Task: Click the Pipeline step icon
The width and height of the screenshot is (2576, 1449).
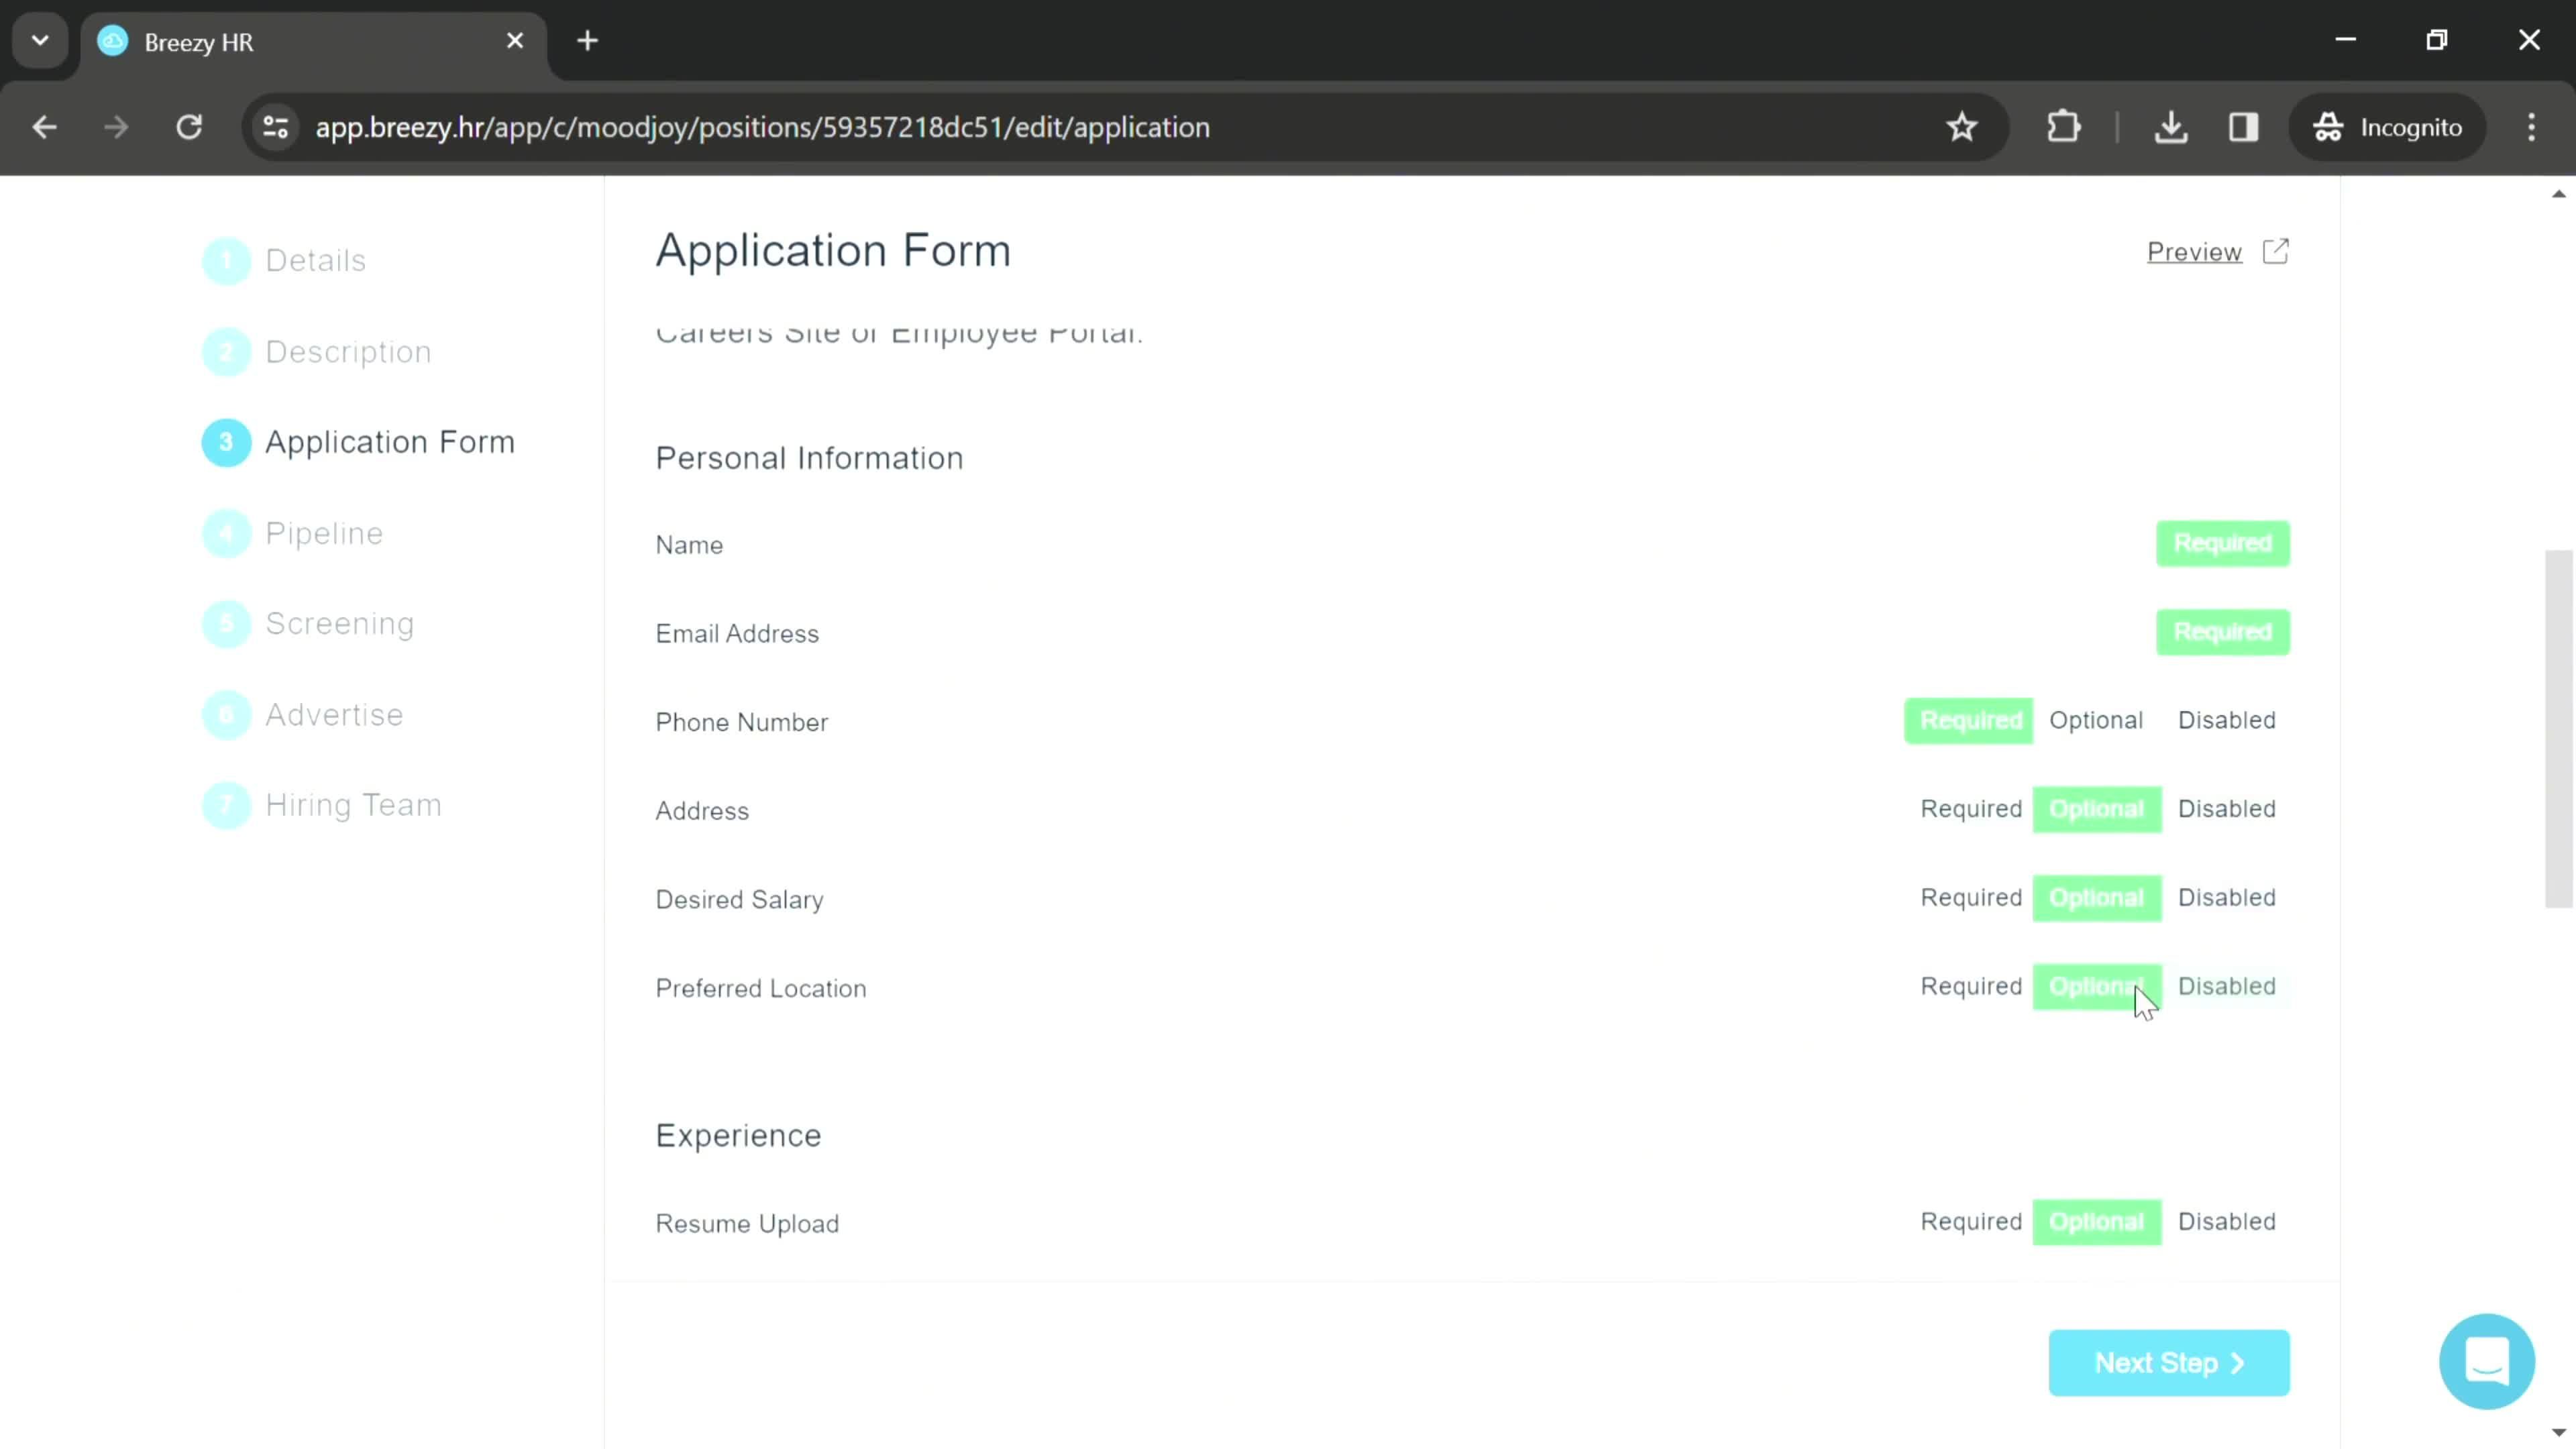Action: point(227,533)
